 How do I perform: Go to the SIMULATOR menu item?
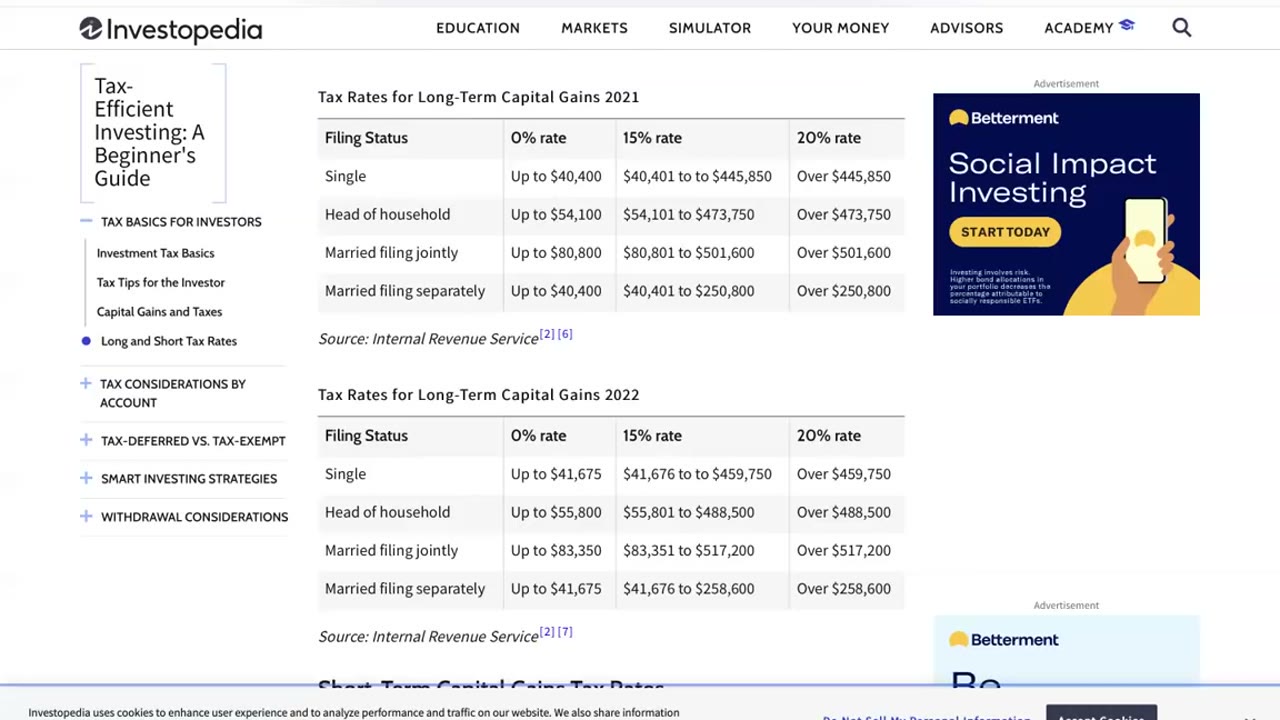[x=710, y=28]
